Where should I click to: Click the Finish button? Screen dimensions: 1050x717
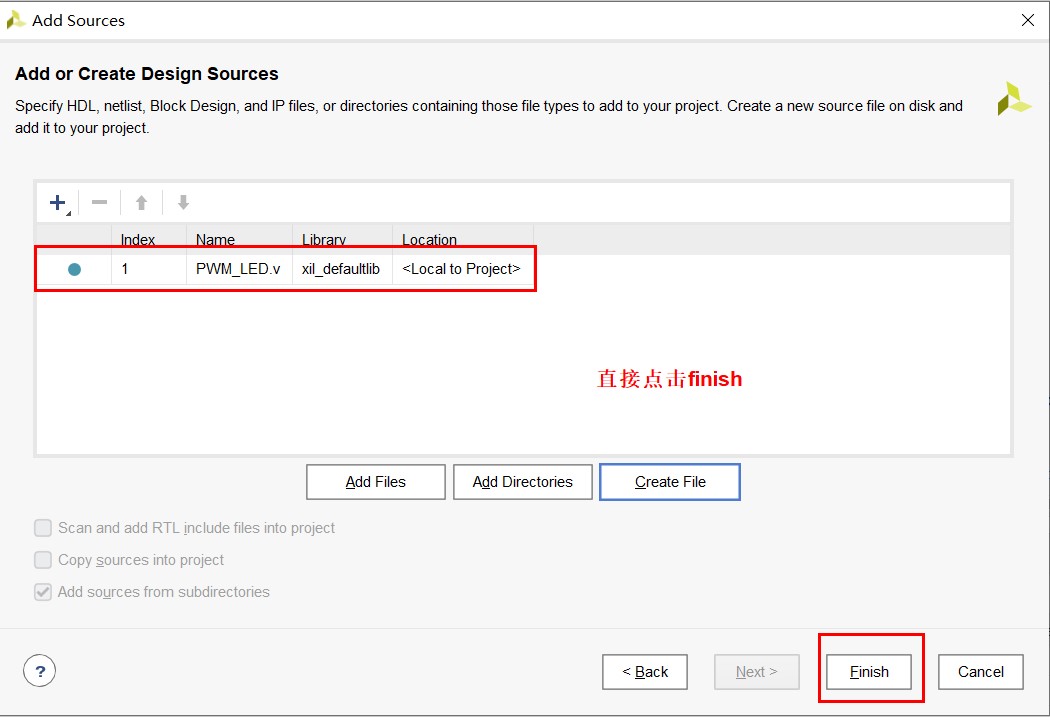[x=869, y=672]
